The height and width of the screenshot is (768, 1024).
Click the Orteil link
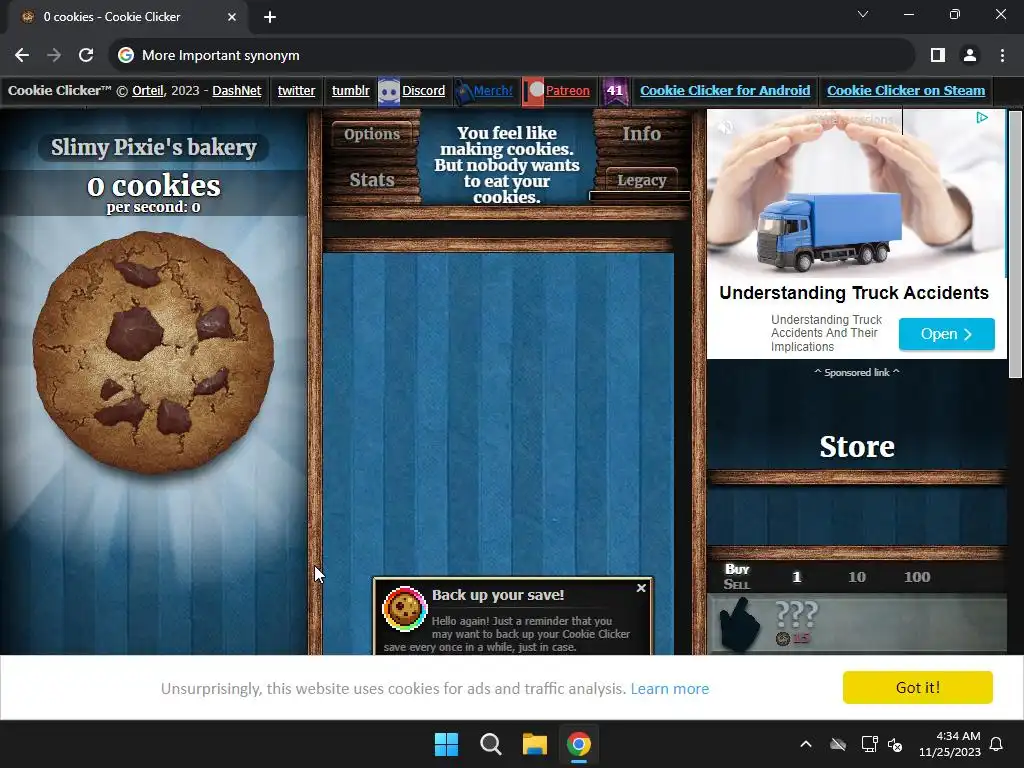148,91
